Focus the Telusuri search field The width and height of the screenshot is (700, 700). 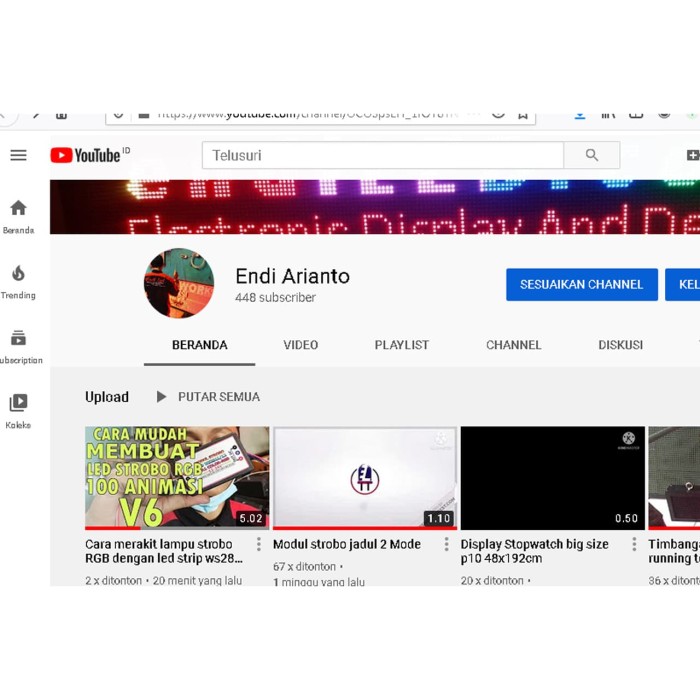click(383, 155)
